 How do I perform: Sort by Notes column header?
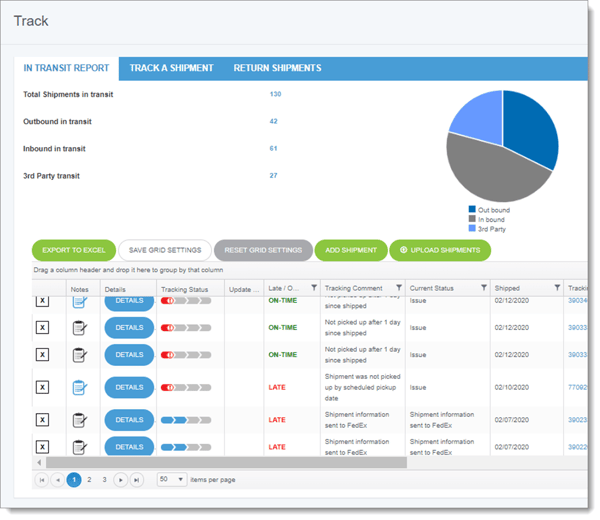pyautogui.click(x=80, y=290)
